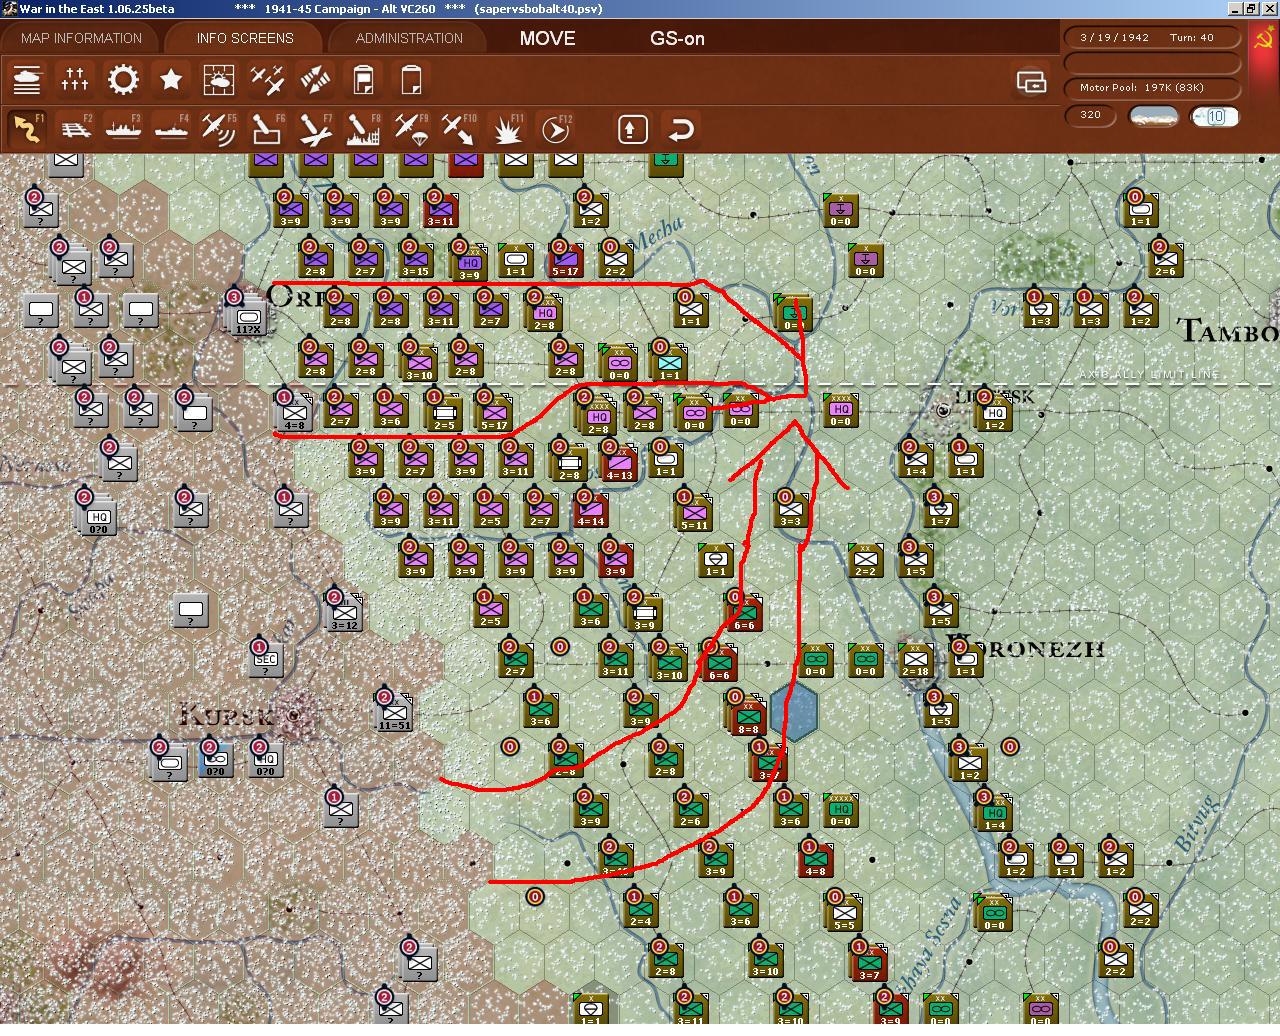This screenshot has height=1036, width=1280.
Task: Click the undo move arrow icon
Action: coord(680,129)
